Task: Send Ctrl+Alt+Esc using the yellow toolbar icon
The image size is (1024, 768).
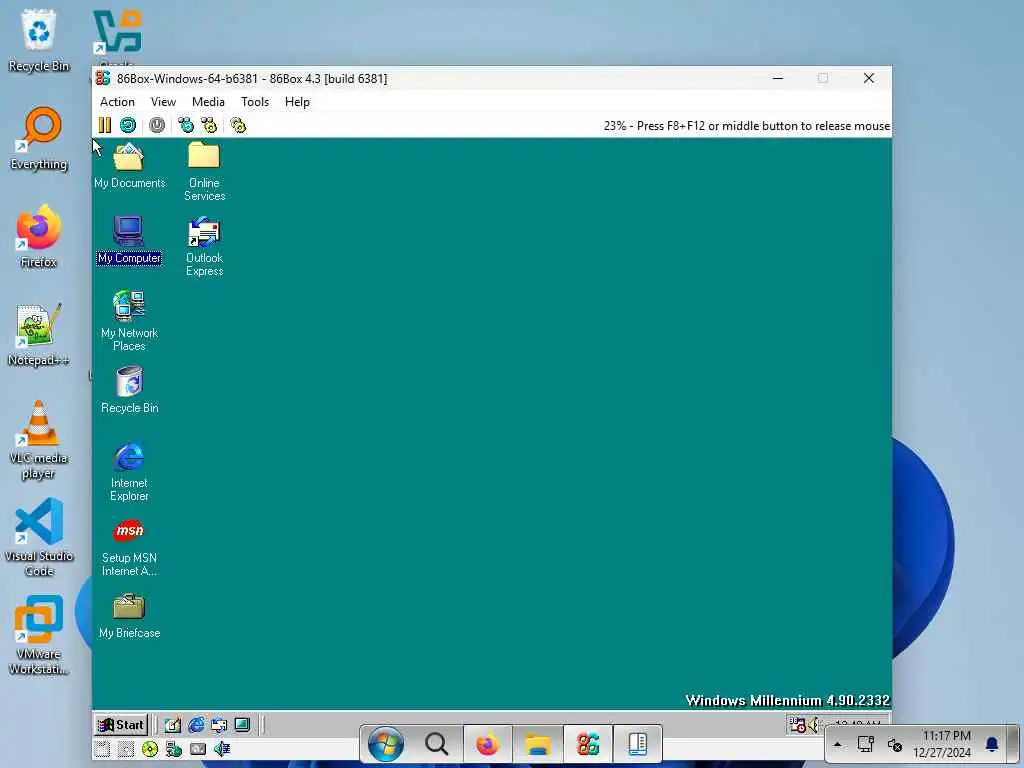Action: [x=209, y=125]
